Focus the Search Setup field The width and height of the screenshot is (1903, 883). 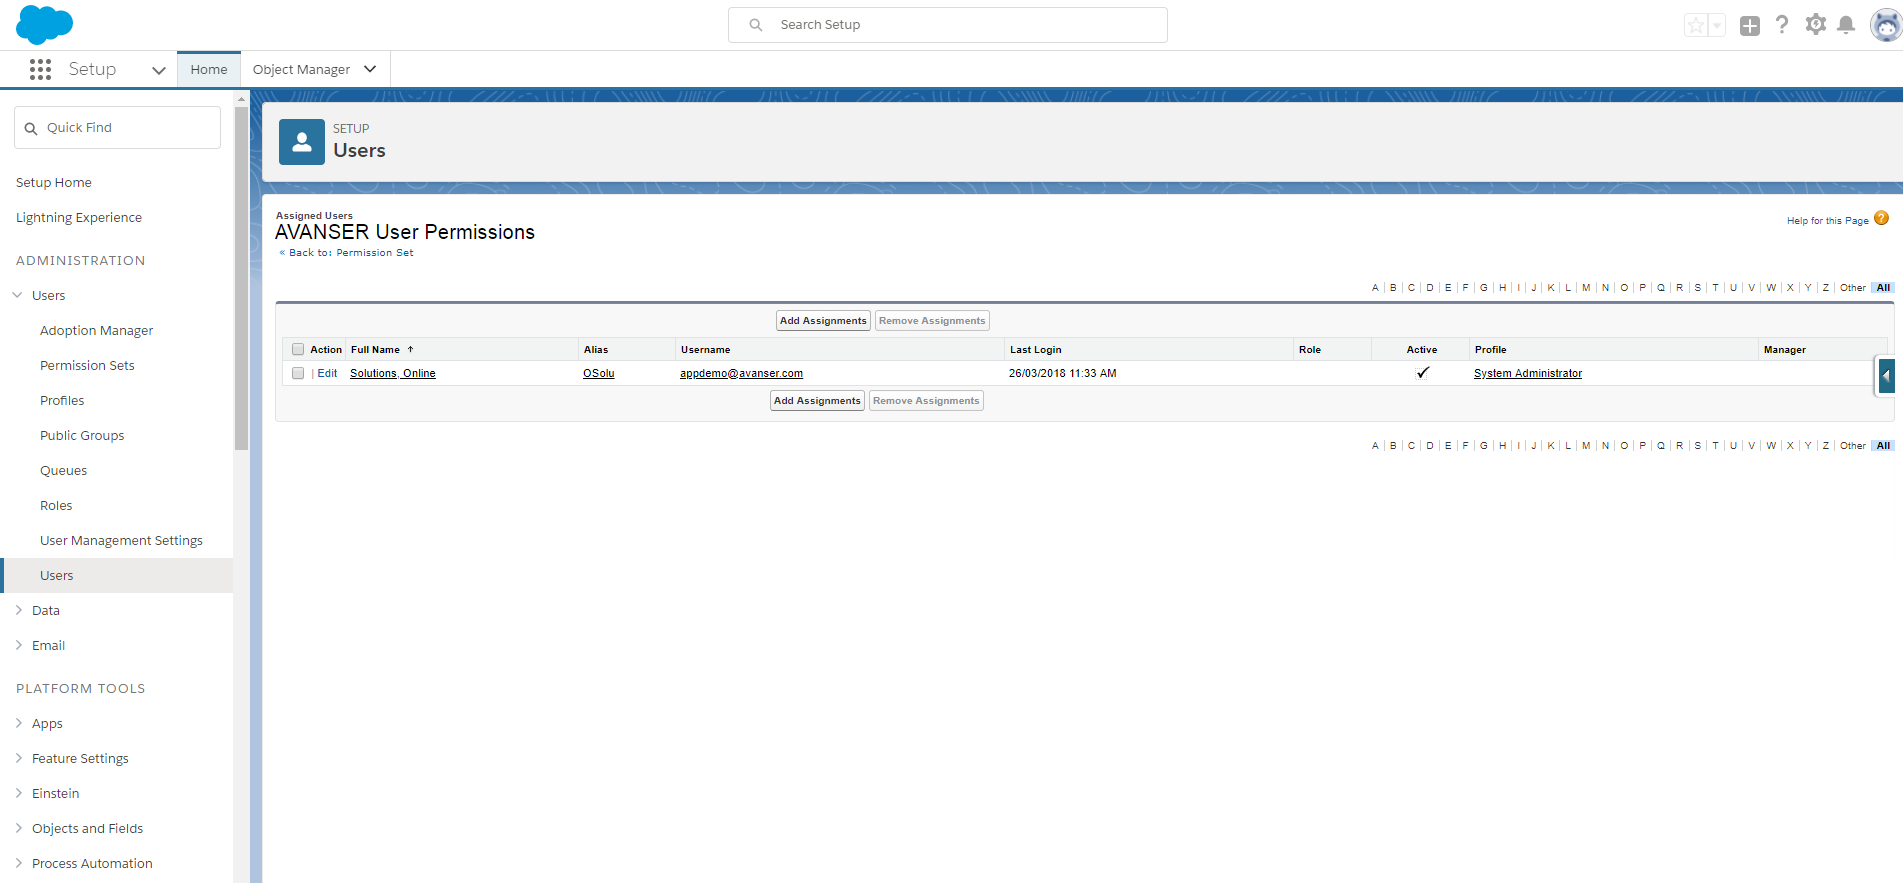point(948,25)
